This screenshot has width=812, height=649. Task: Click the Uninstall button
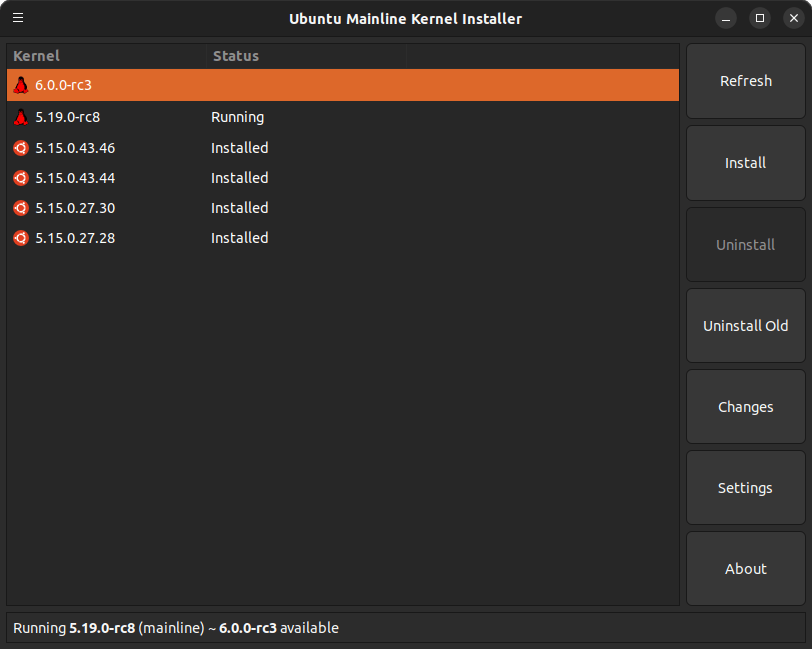(746, 245)
